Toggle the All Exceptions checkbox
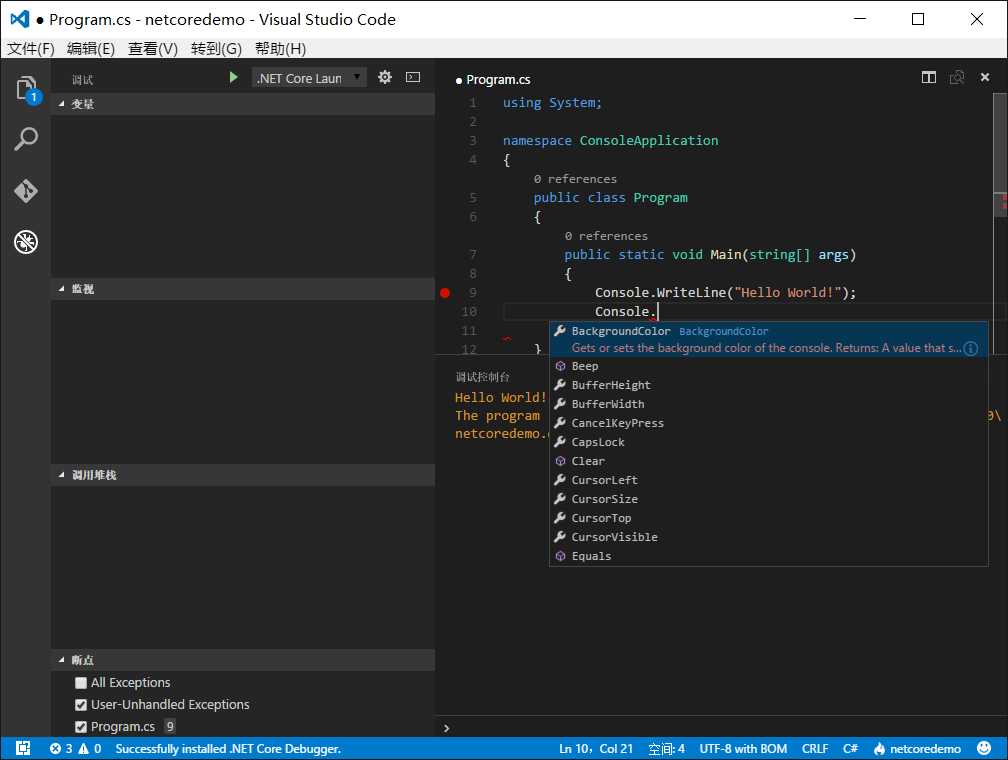Viewport: 1008px width, 760px height. [x=80, y=683]
